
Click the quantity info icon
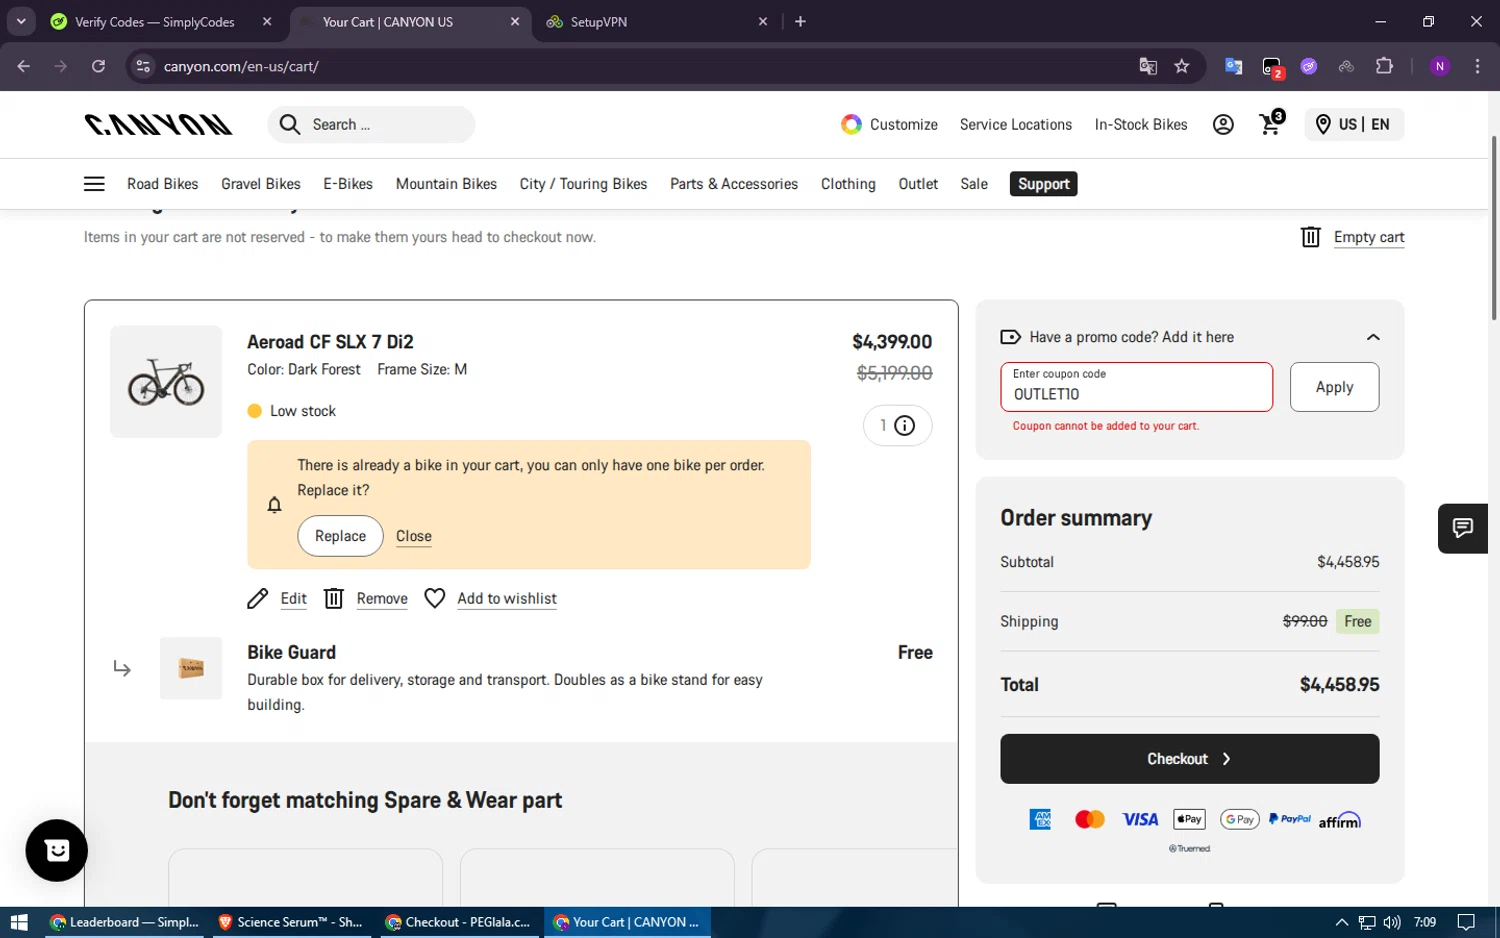904,426
